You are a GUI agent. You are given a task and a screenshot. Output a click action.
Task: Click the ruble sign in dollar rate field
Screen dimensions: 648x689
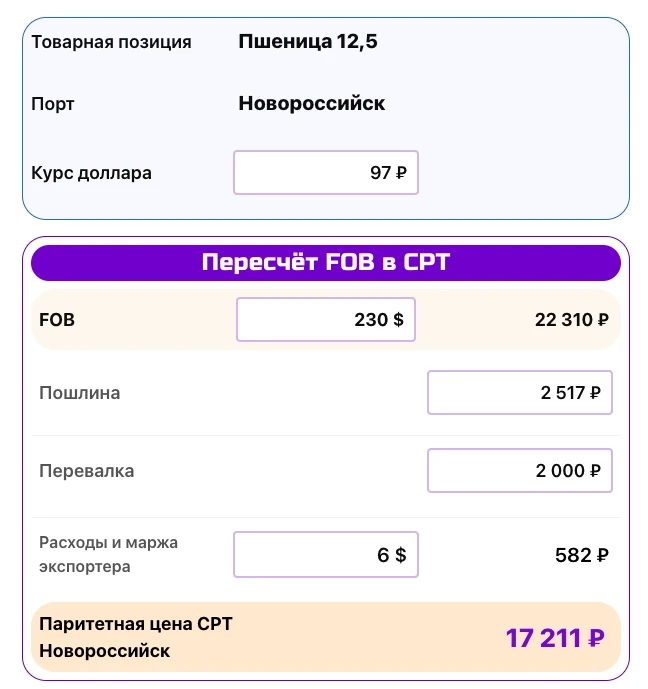[x=401, y=173]
